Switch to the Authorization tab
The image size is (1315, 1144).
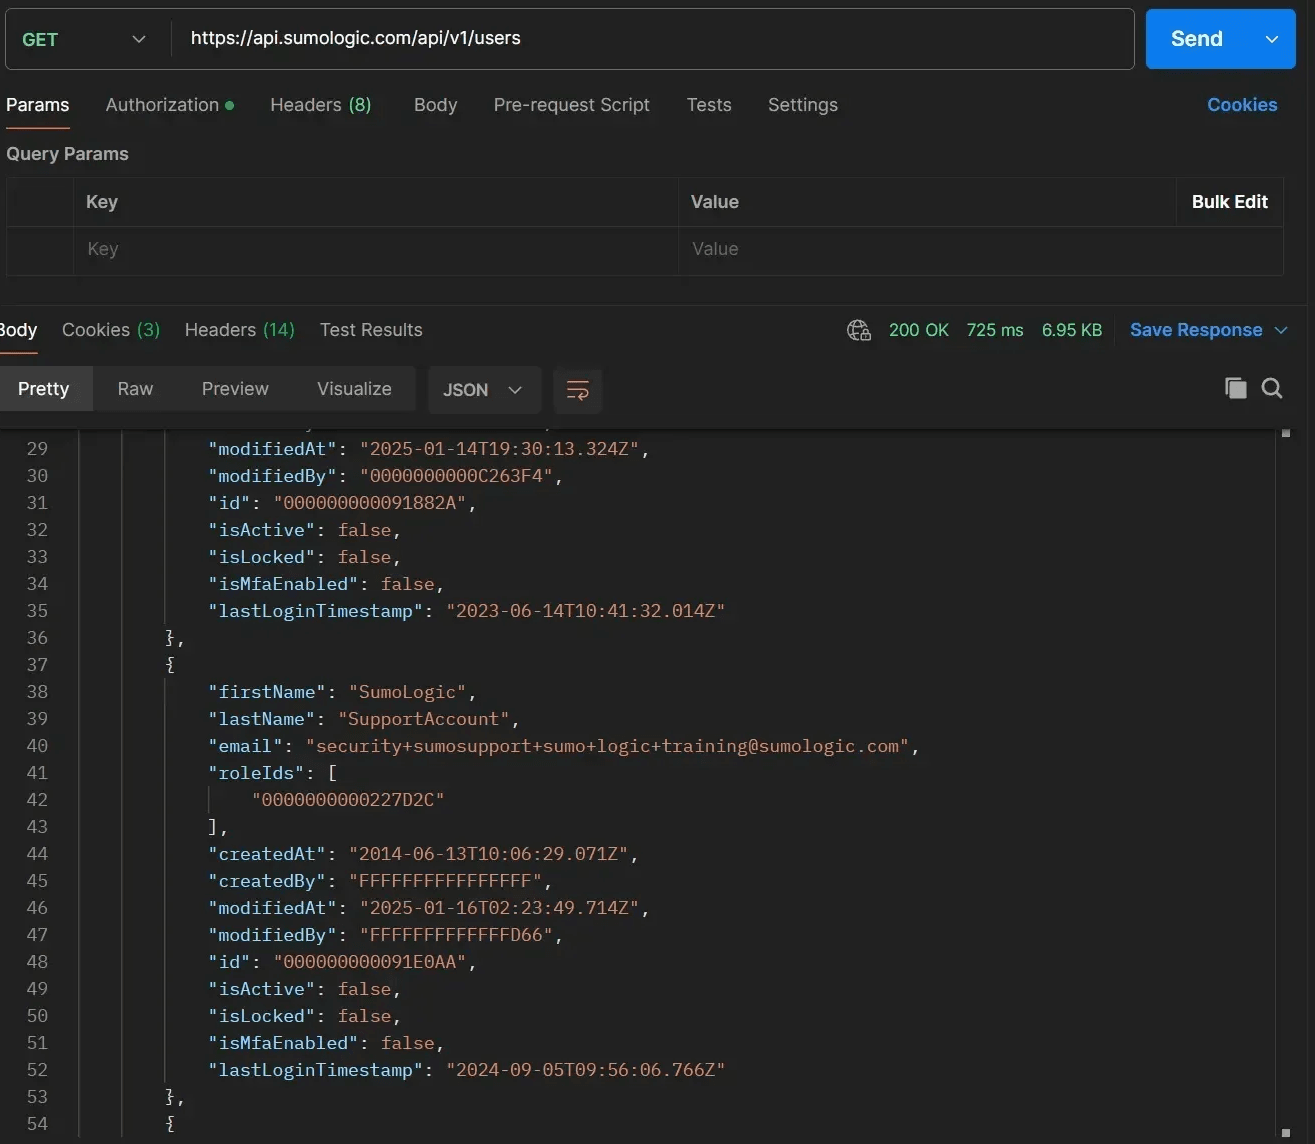point(162,105)
